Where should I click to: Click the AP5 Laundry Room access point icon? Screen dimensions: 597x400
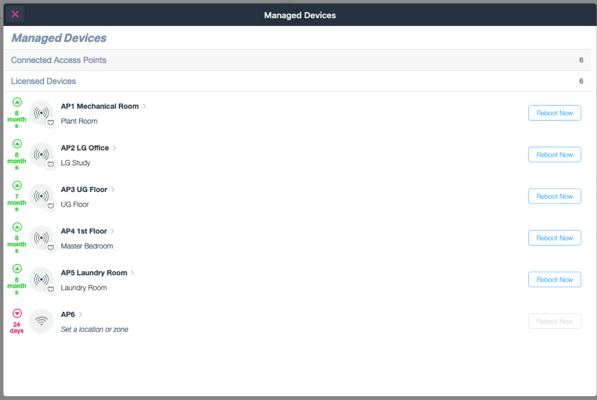(x=42, y=279)
